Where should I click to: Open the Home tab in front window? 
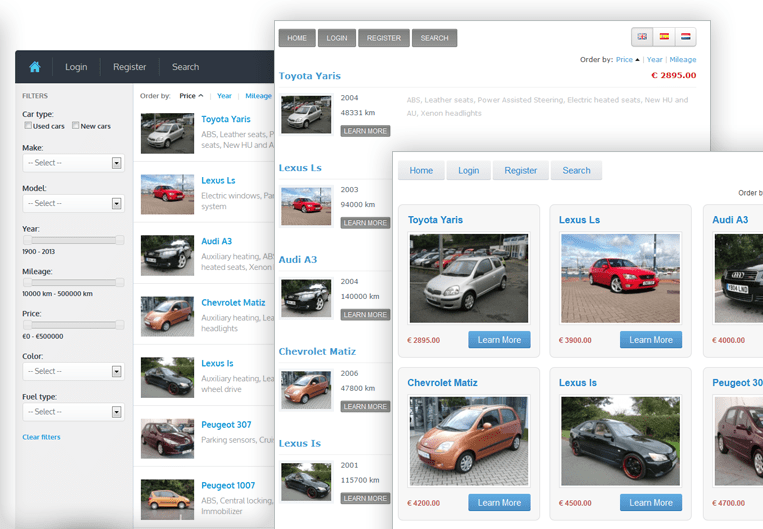[x=421, y=170]
